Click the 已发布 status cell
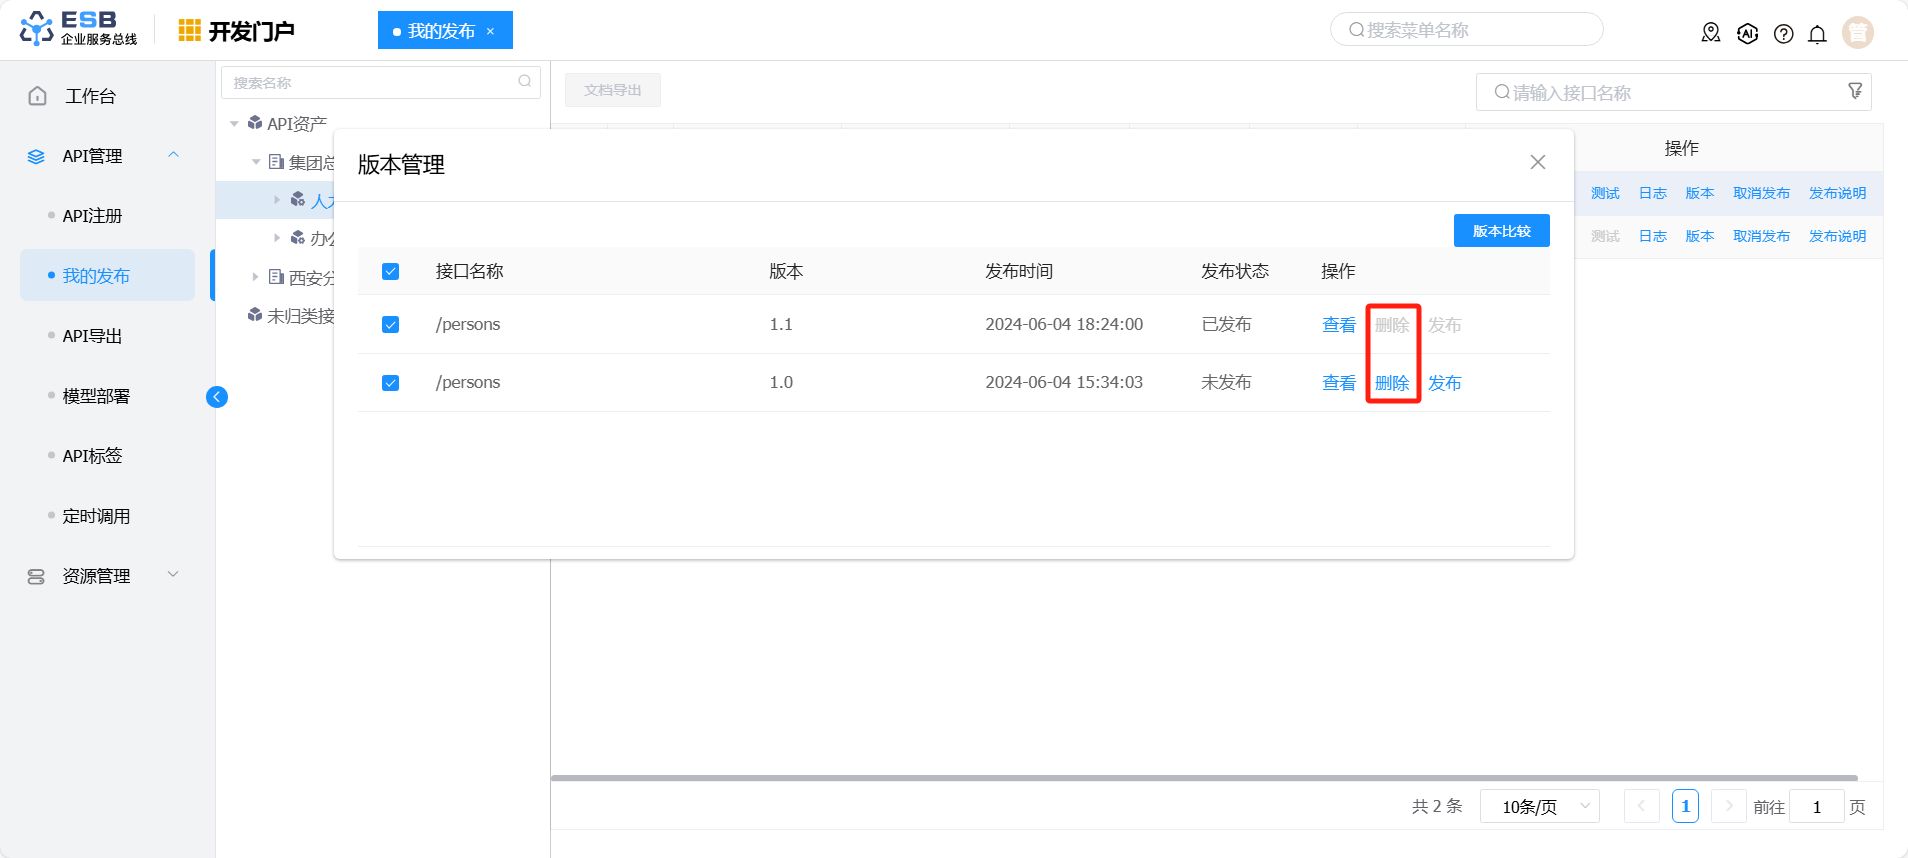The width and height of the screenshot is (1908, 858). pyautogui.click(x=1226, y=324)
